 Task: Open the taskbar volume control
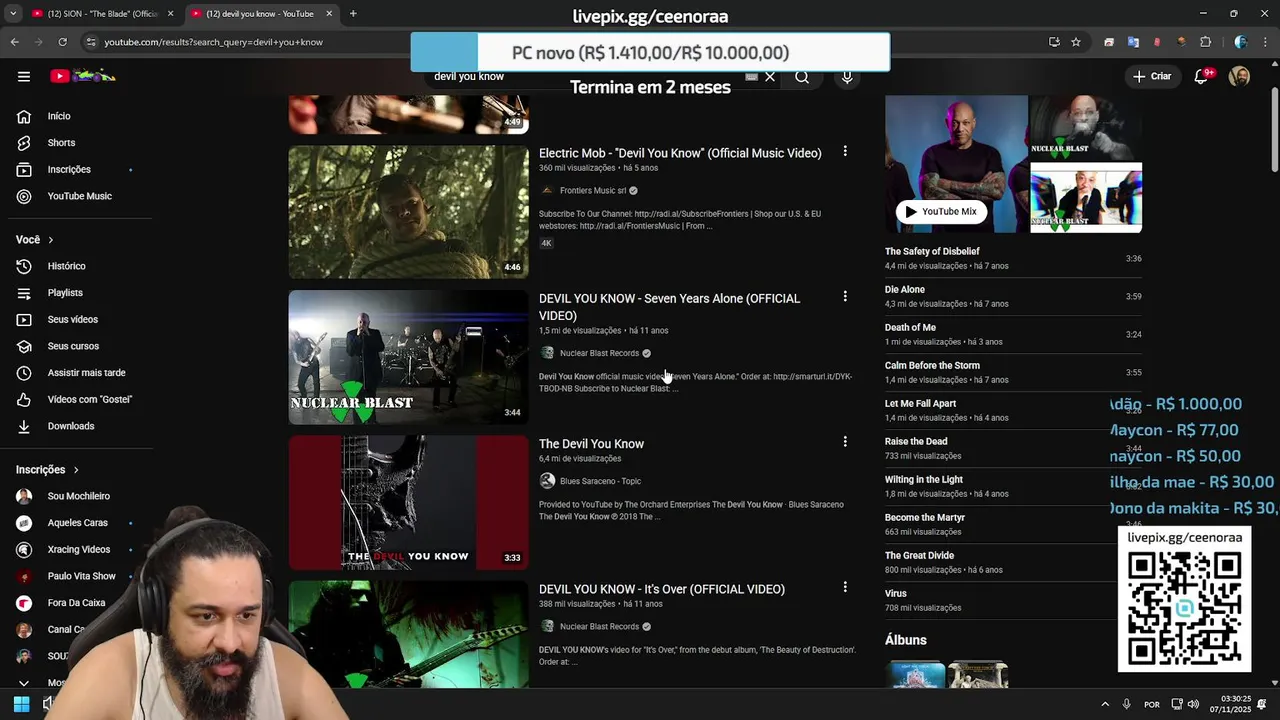(x=1193, y=704)
